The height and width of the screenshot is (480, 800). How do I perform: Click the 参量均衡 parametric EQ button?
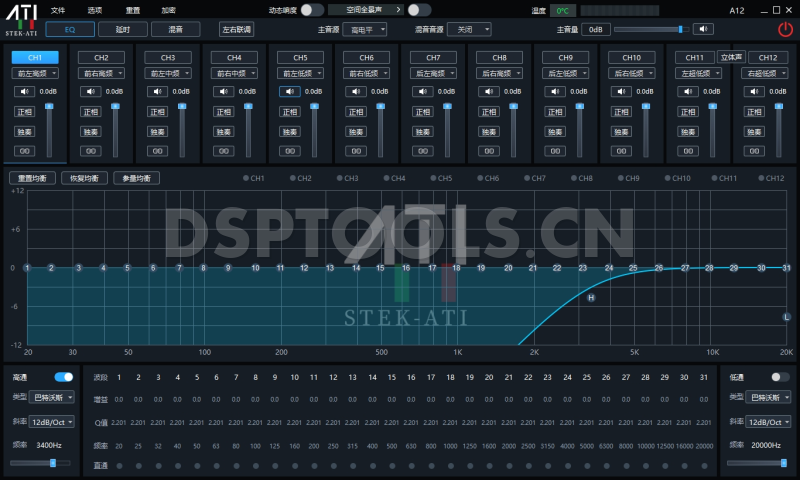(136, 178)
